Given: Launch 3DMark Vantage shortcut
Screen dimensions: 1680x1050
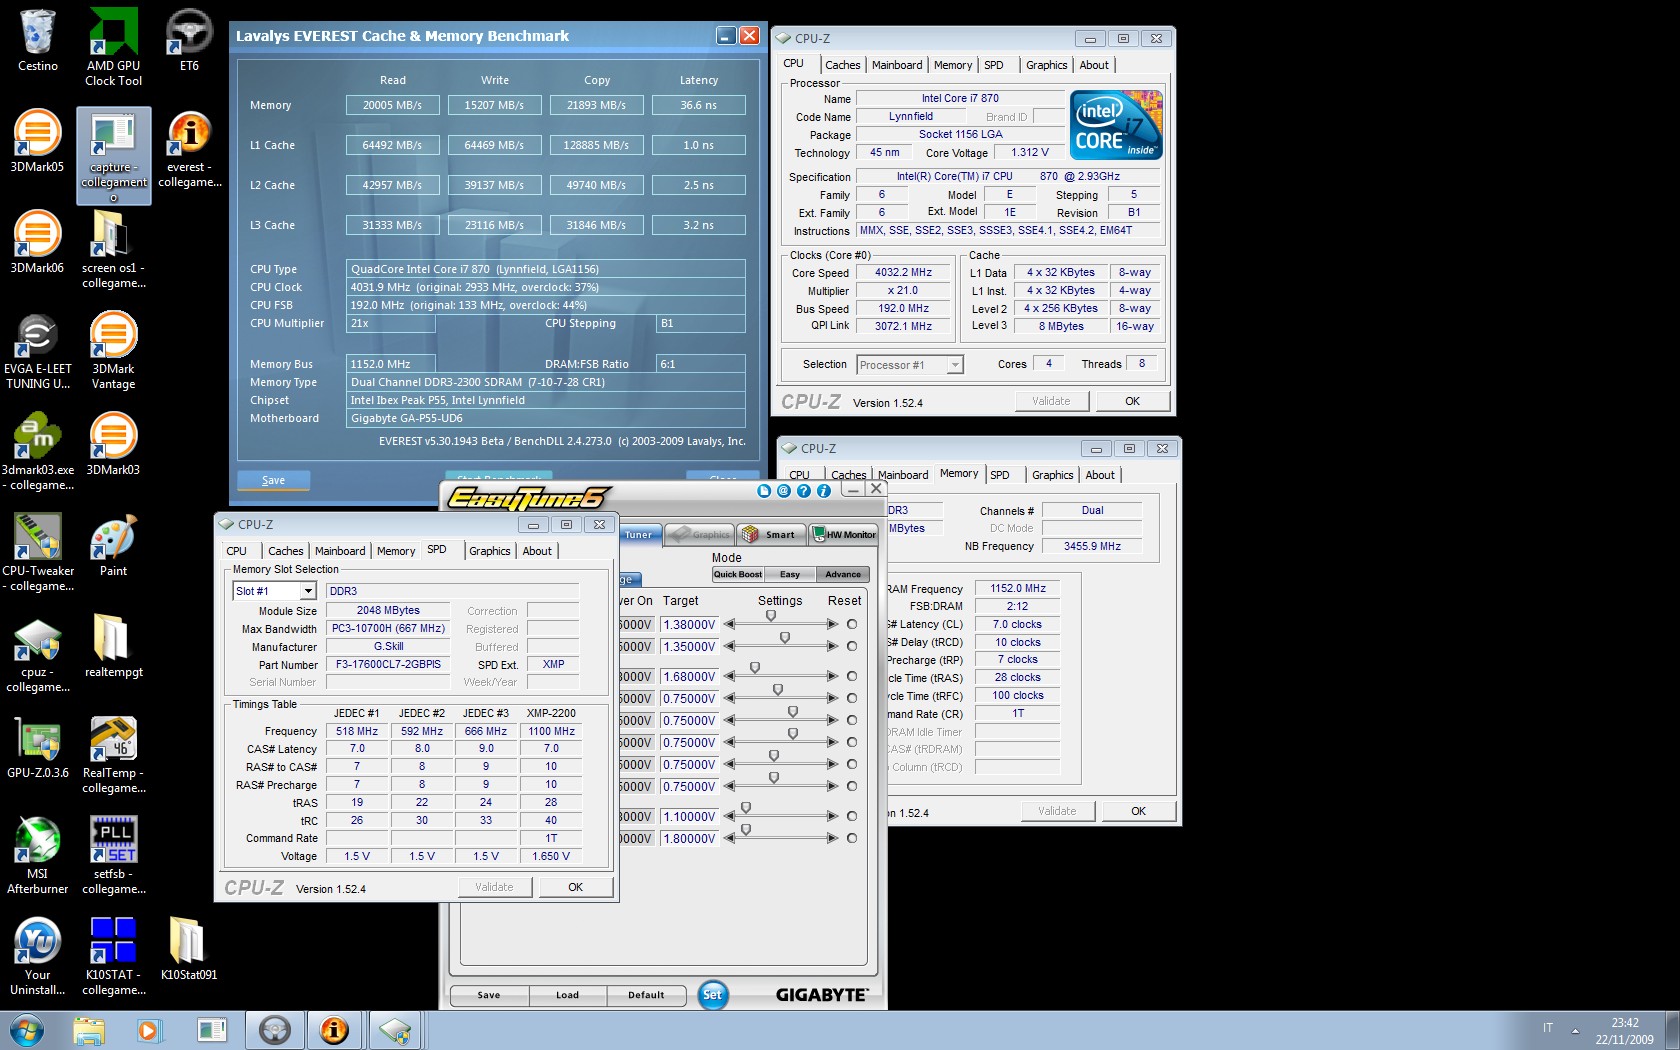Looking at the screenshot, I should tap(114, 351).
